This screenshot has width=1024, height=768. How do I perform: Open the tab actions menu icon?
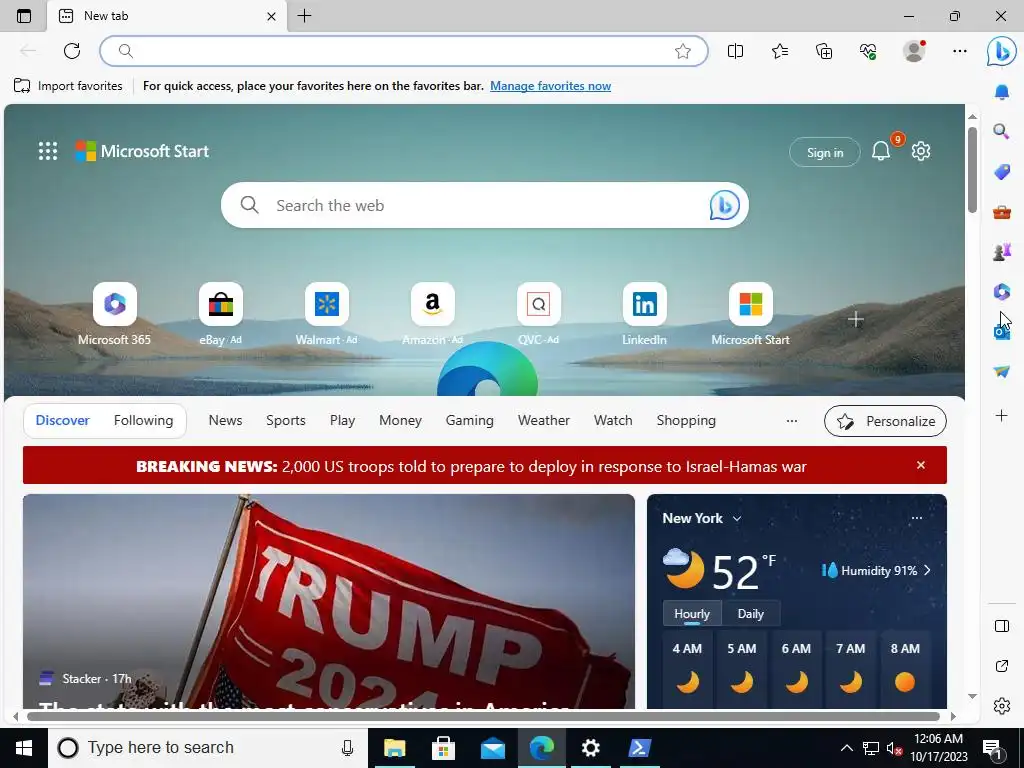pyautogui.click(x=24, y=16)
